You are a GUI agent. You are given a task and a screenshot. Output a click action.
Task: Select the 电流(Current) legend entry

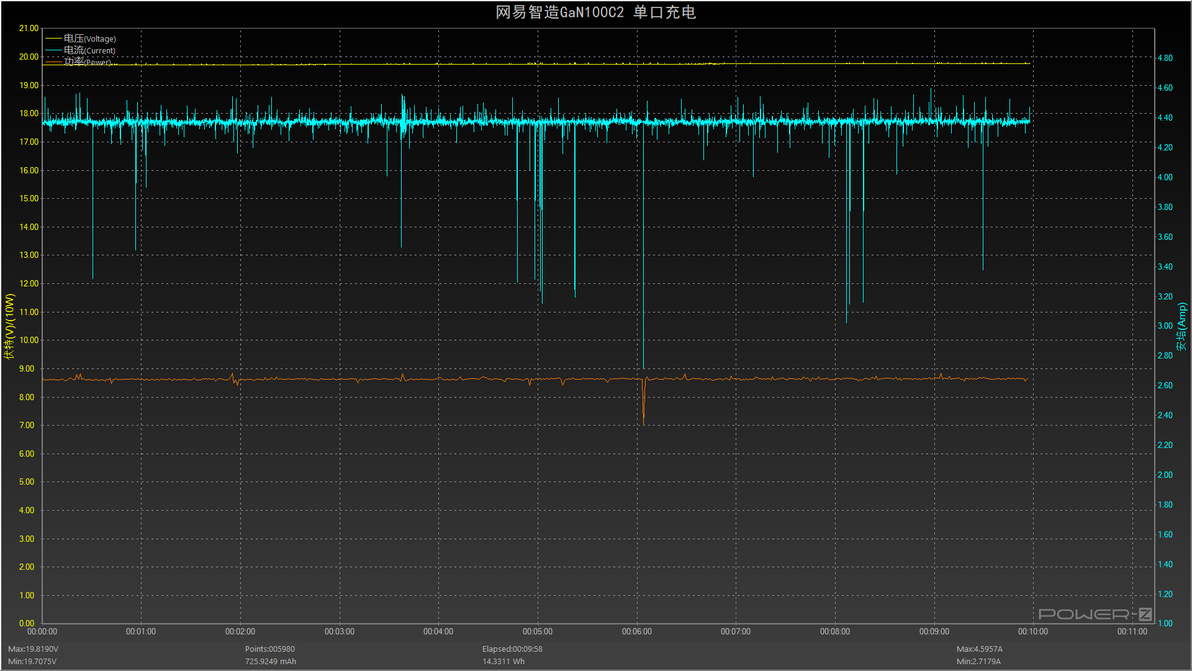90,50
